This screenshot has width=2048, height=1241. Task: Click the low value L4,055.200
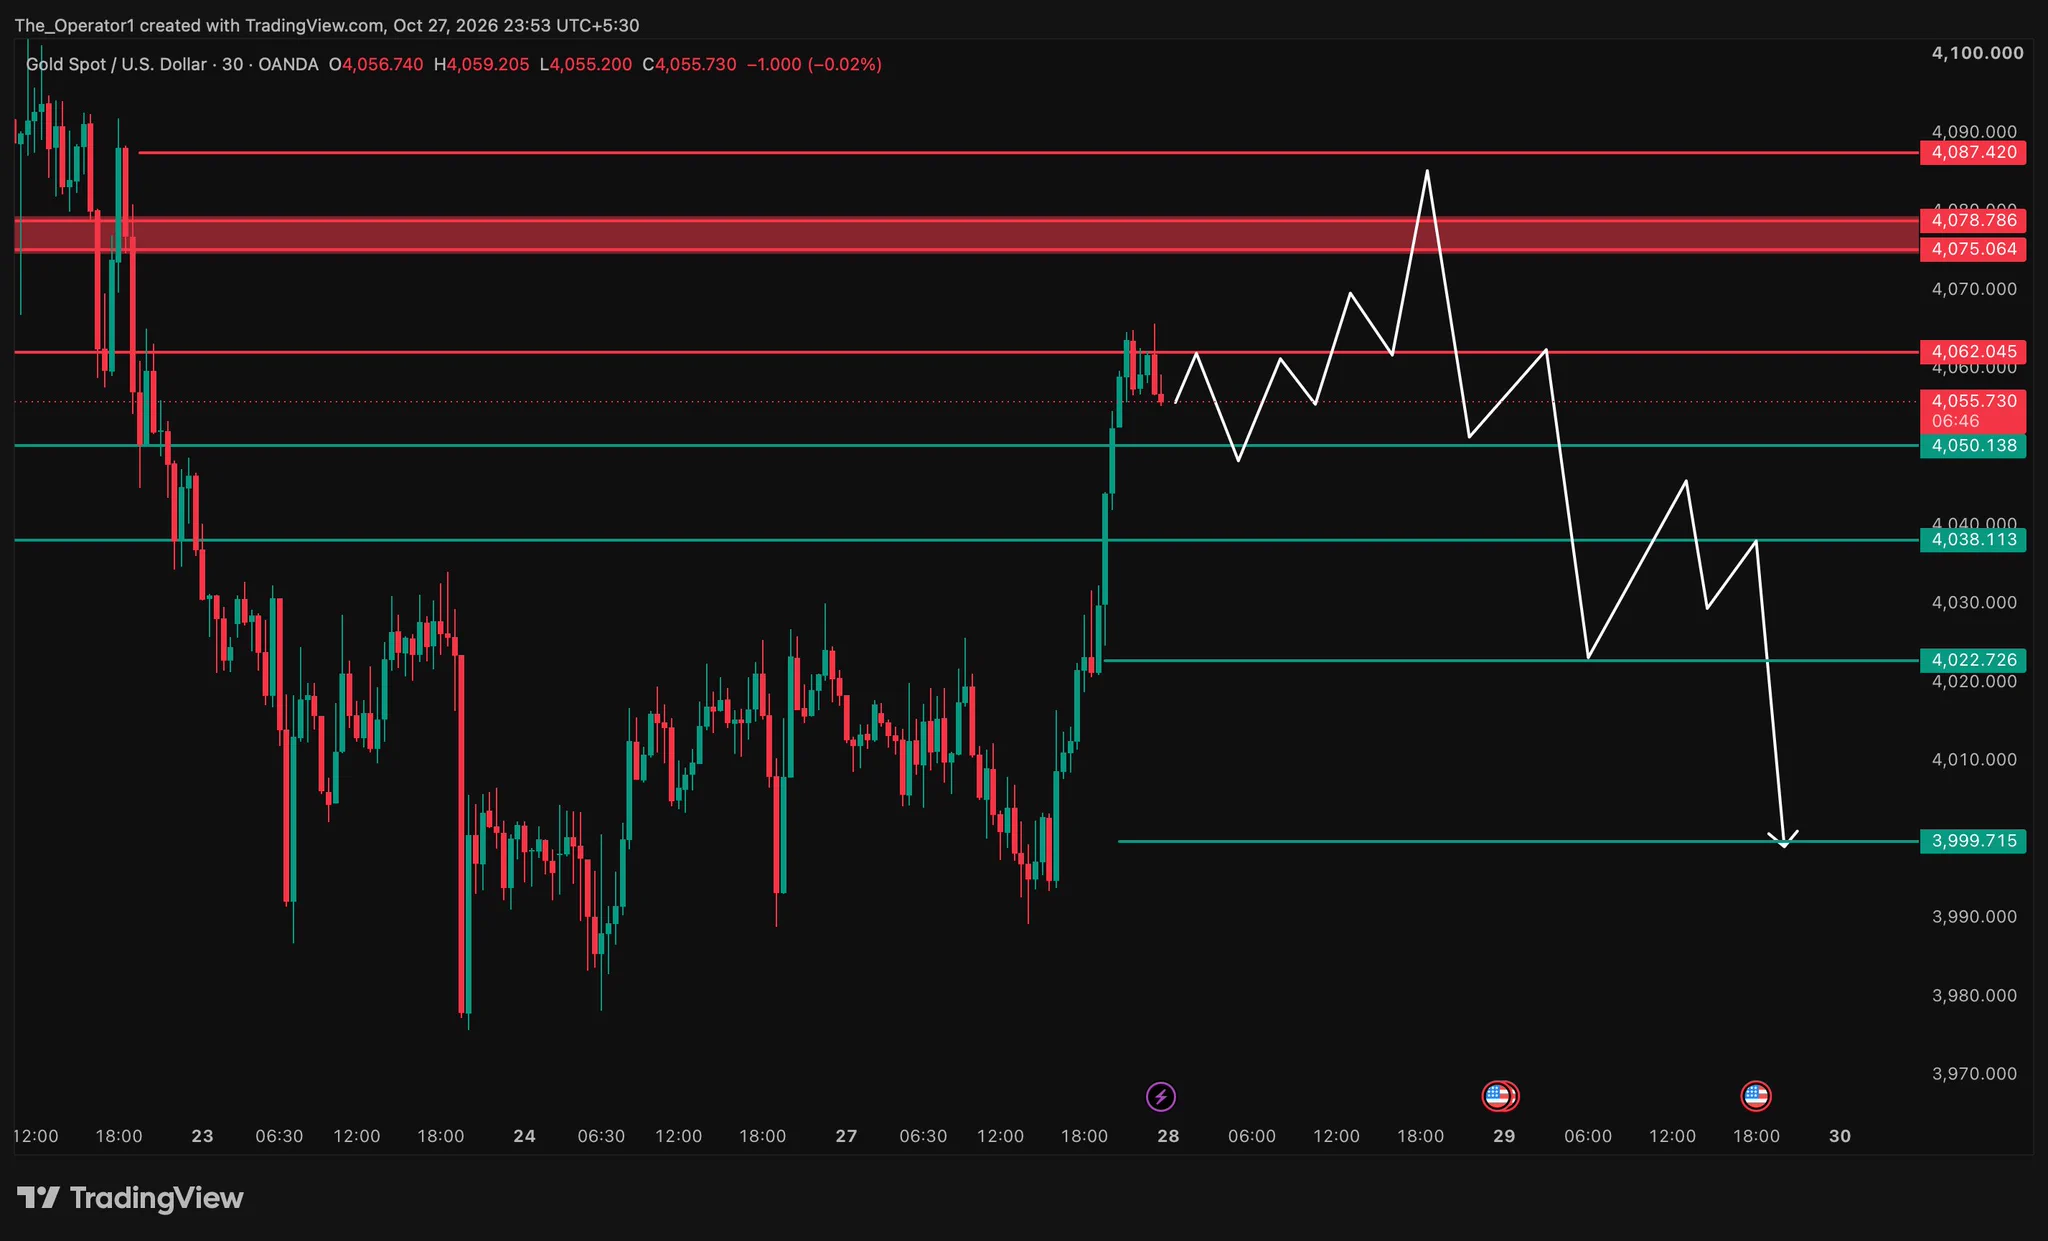[586, 65]
